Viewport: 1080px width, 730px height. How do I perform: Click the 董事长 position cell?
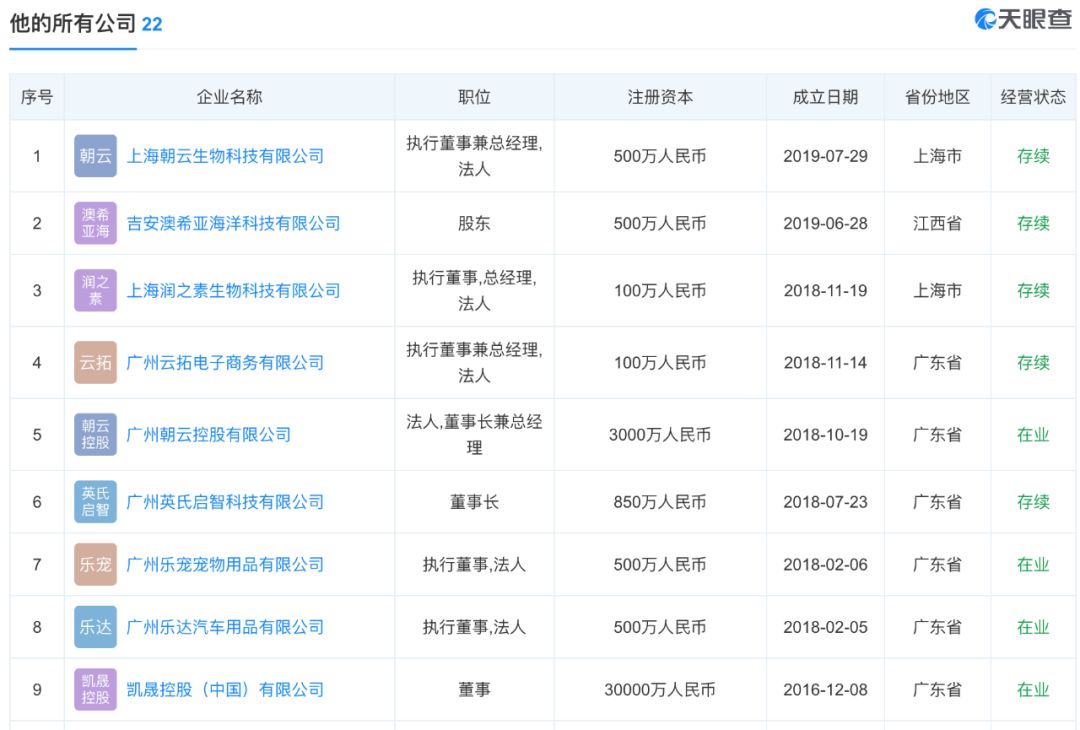475,502
